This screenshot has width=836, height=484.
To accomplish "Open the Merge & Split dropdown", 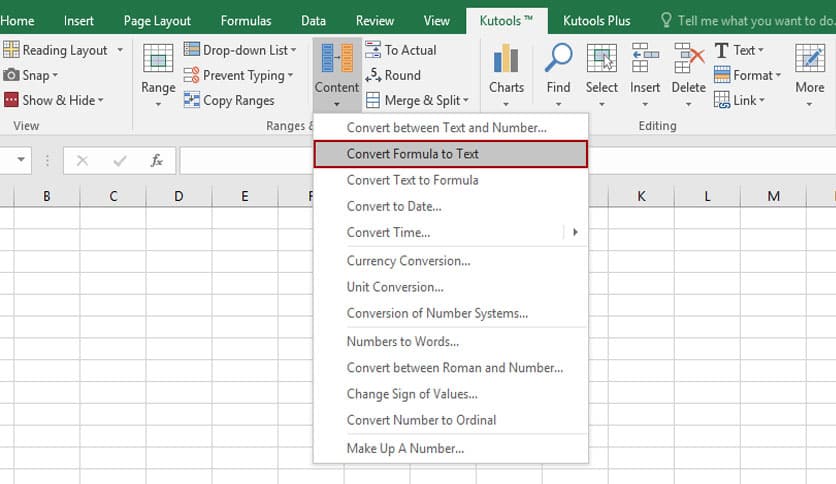I will [416, 100].
